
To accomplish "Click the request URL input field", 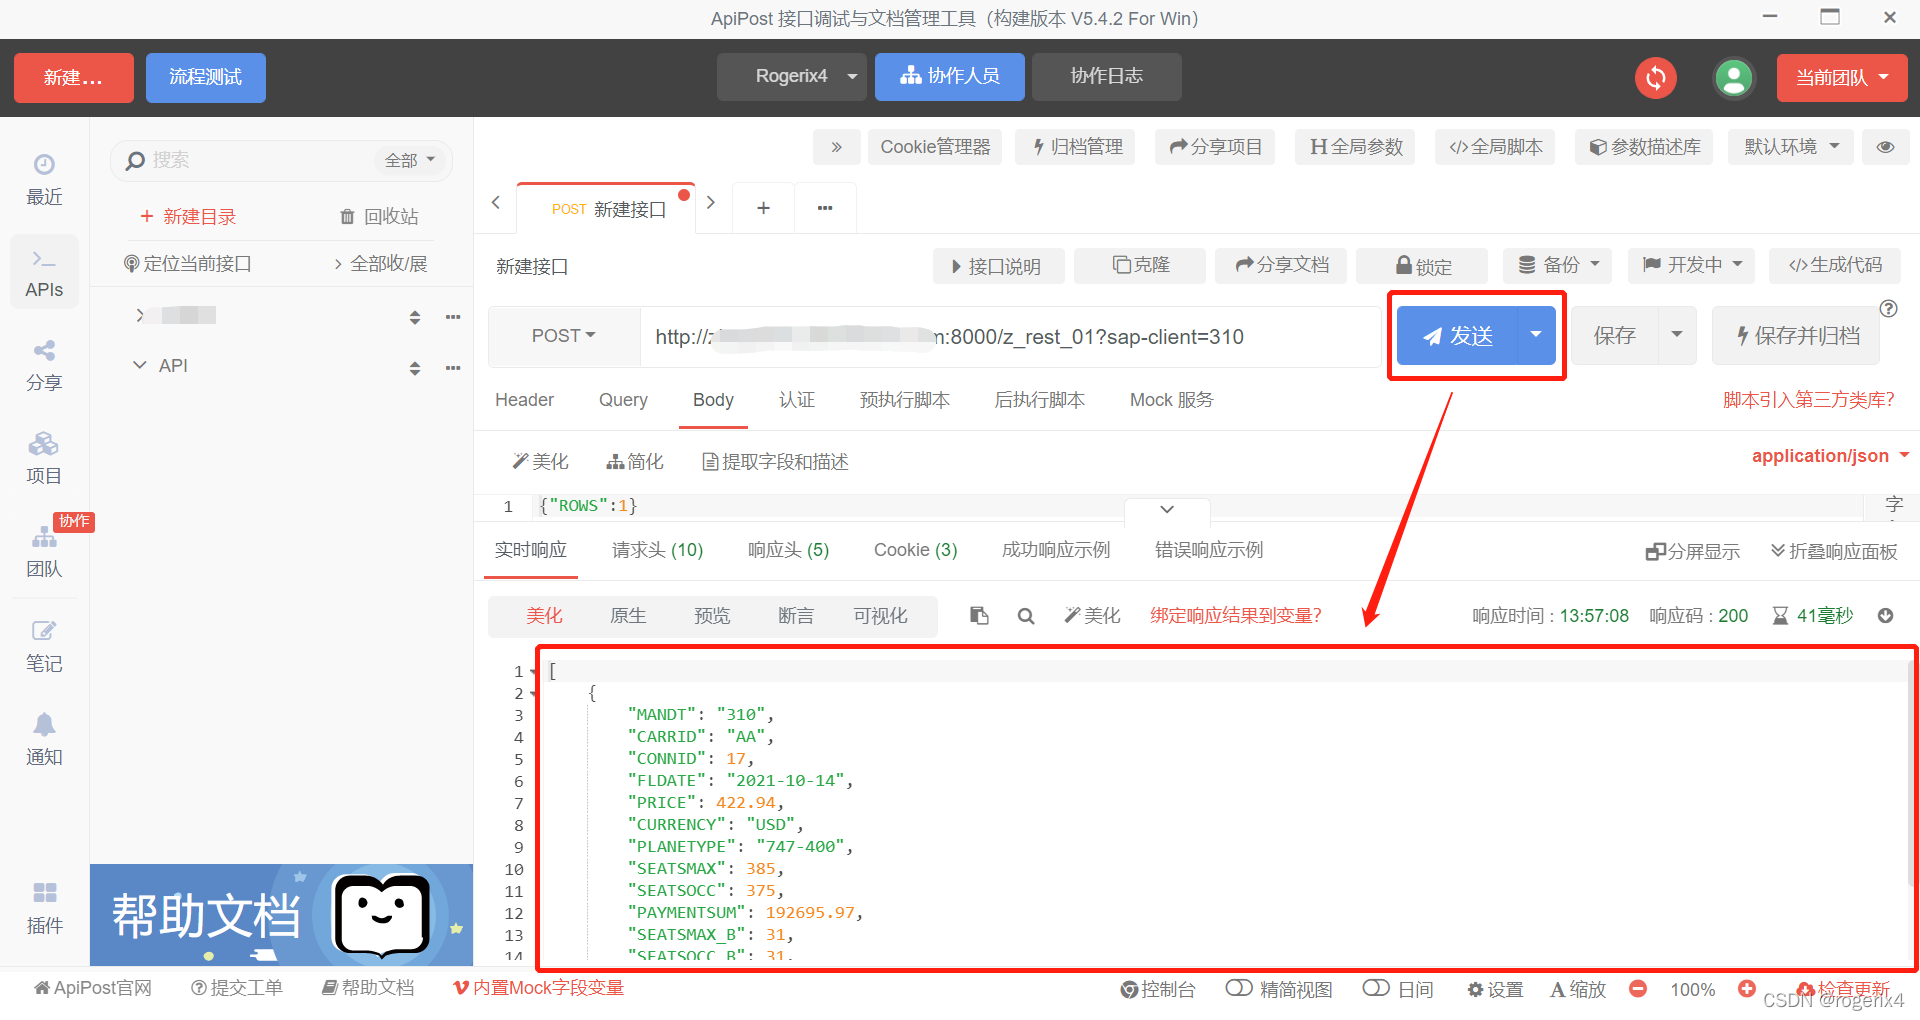I will (x=1010, y=337).
